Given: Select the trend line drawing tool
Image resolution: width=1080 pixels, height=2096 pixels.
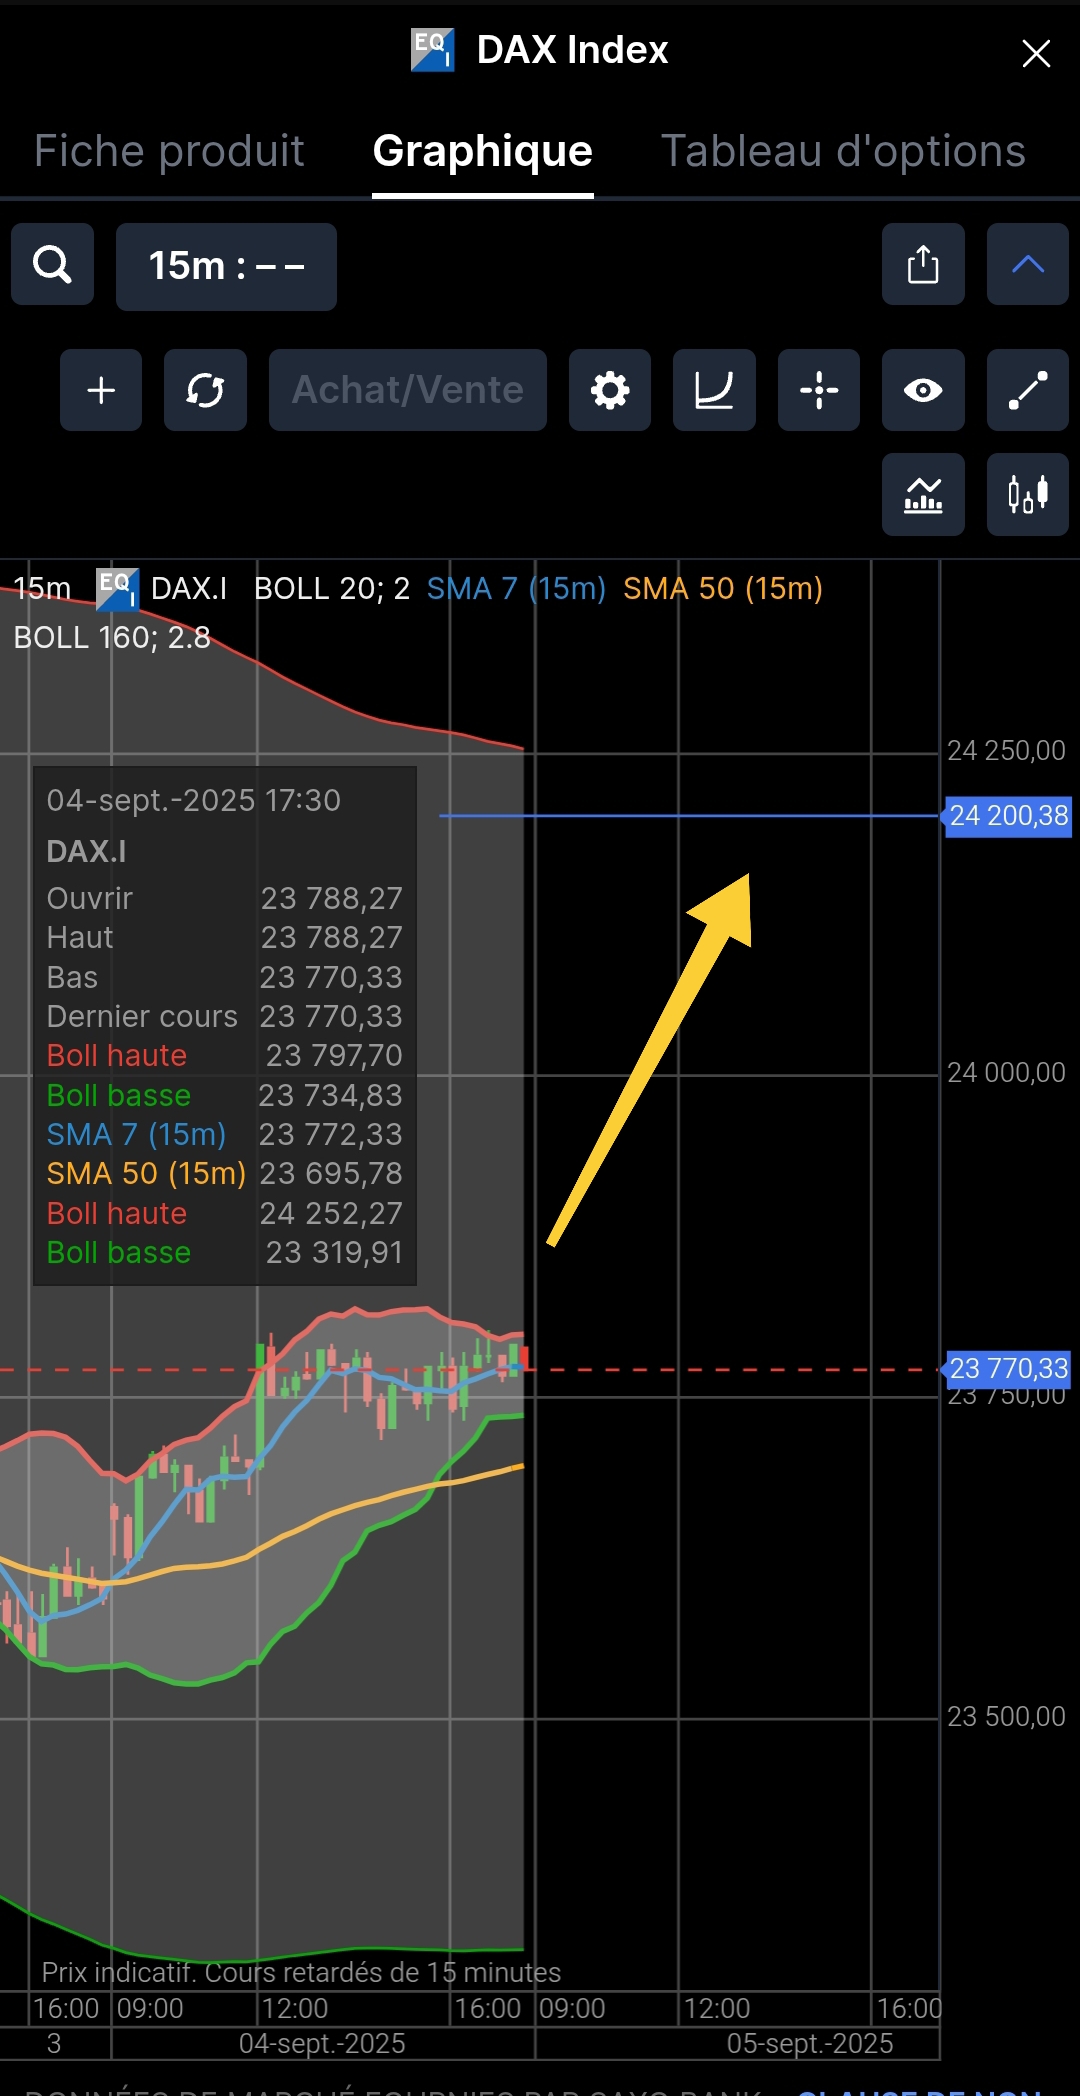Looking at the screenshot, I should tap(1028, 390).
